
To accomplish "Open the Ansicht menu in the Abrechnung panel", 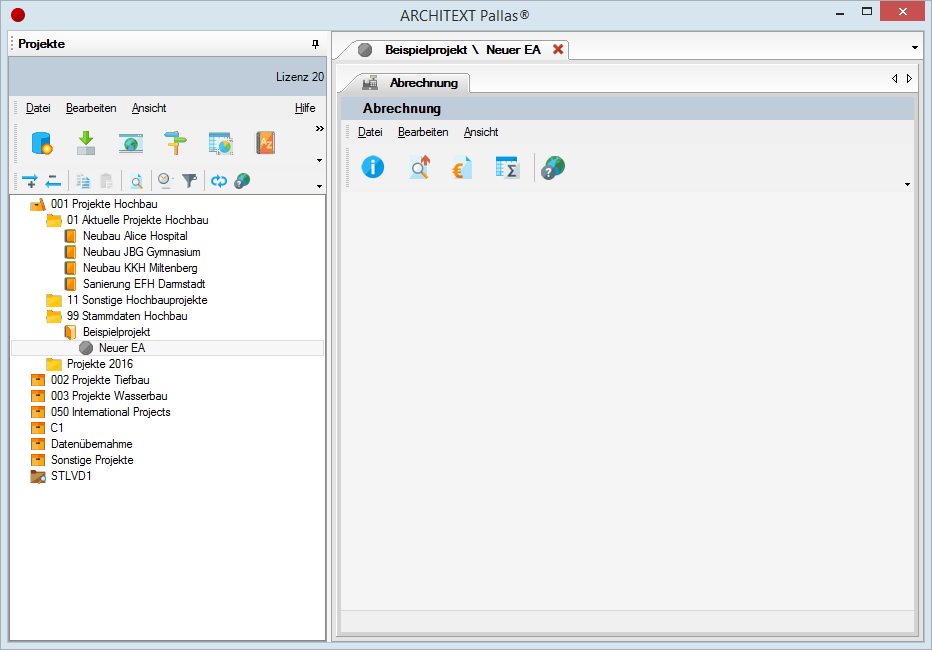I will pos(481,132).
